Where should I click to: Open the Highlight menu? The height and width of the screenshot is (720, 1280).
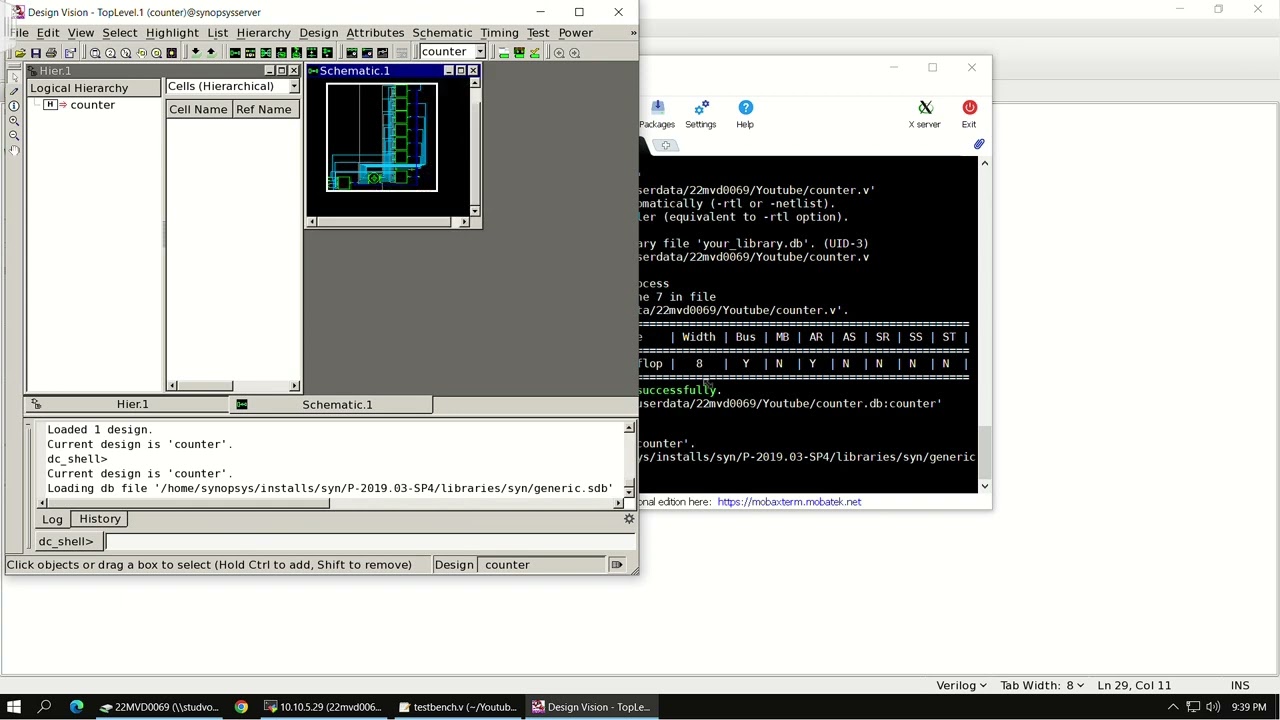pos(172,33)
